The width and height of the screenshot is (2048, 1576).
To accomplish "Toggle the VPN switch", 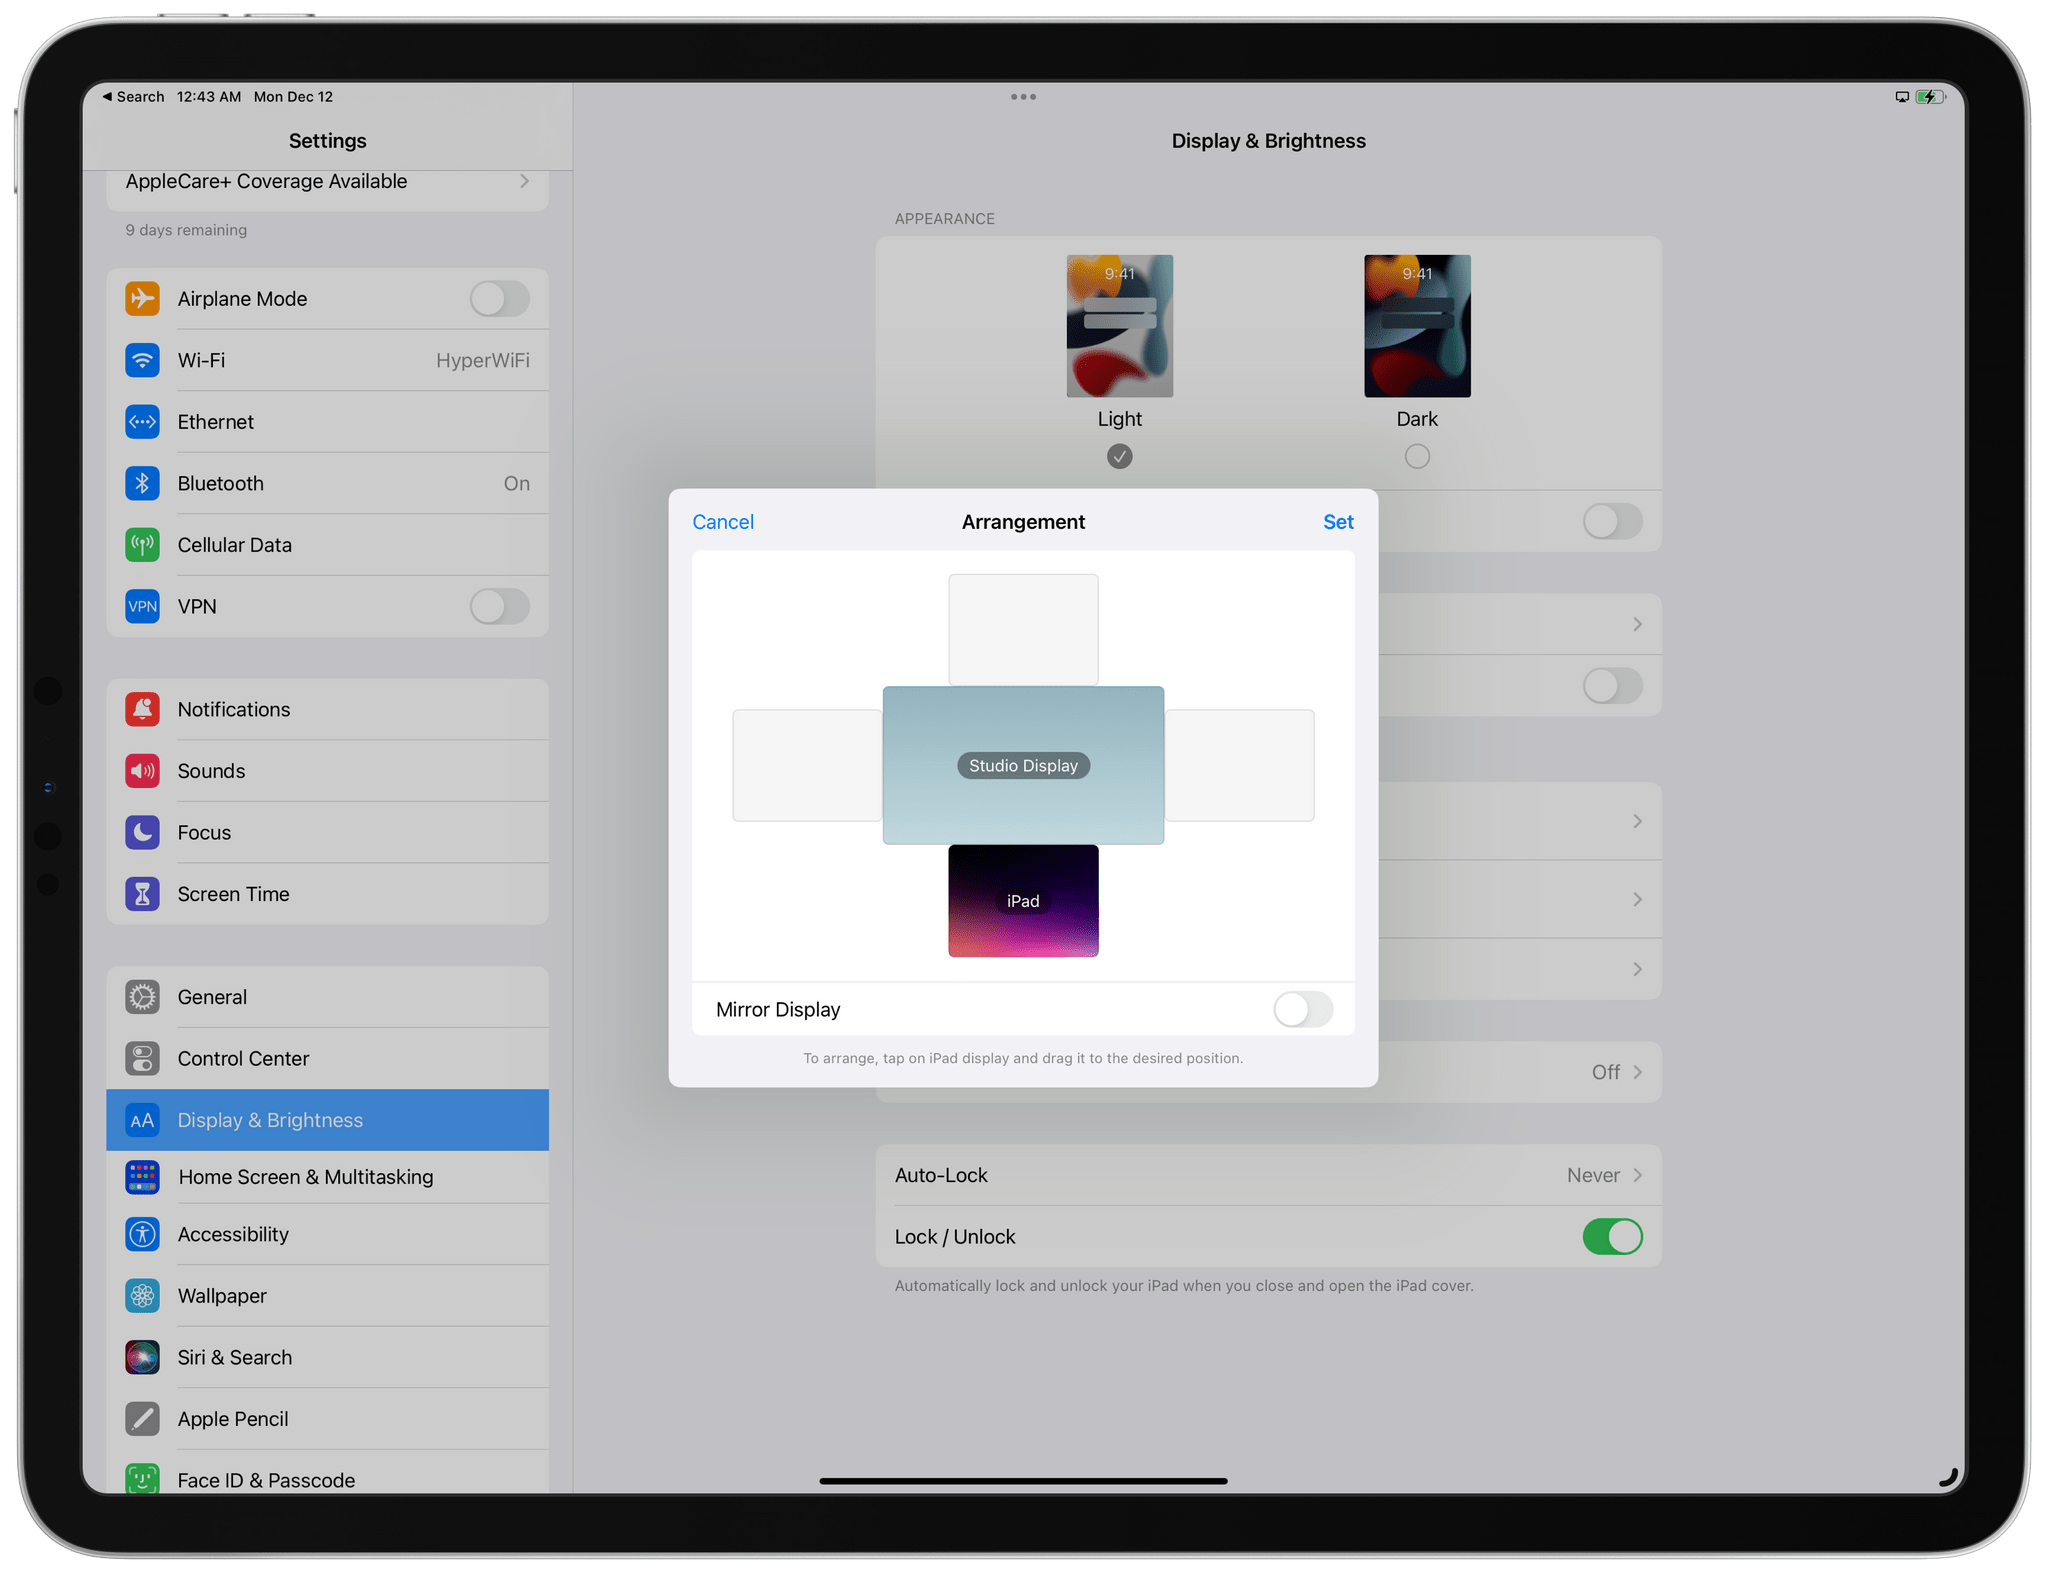I will (500, 607).
